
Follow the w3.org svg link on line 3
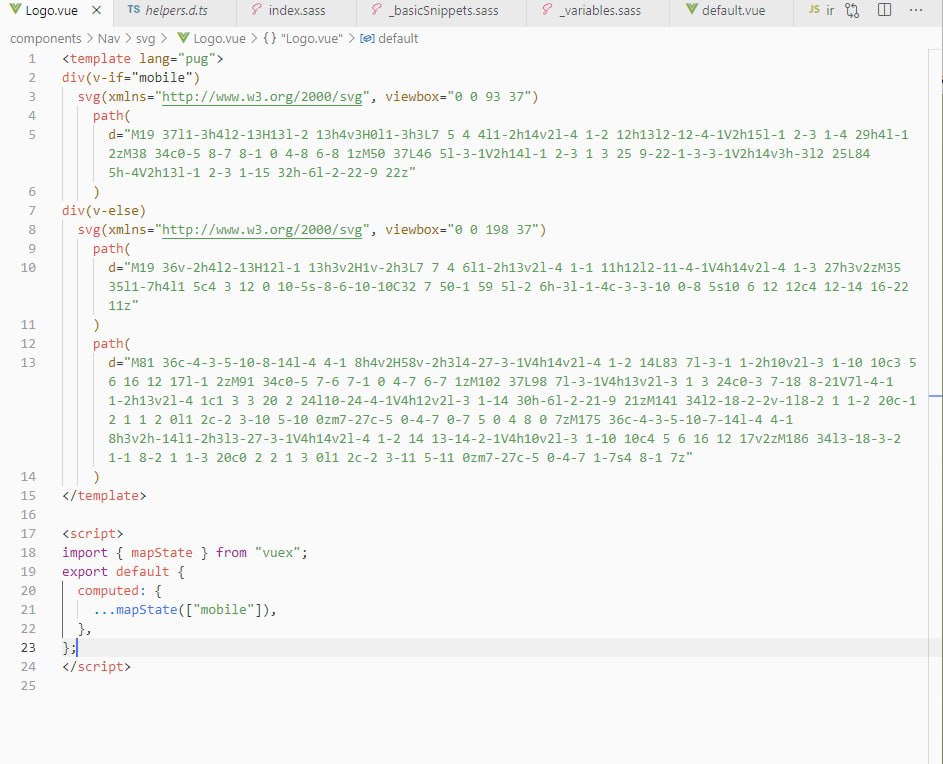click(x=262, y=97)
